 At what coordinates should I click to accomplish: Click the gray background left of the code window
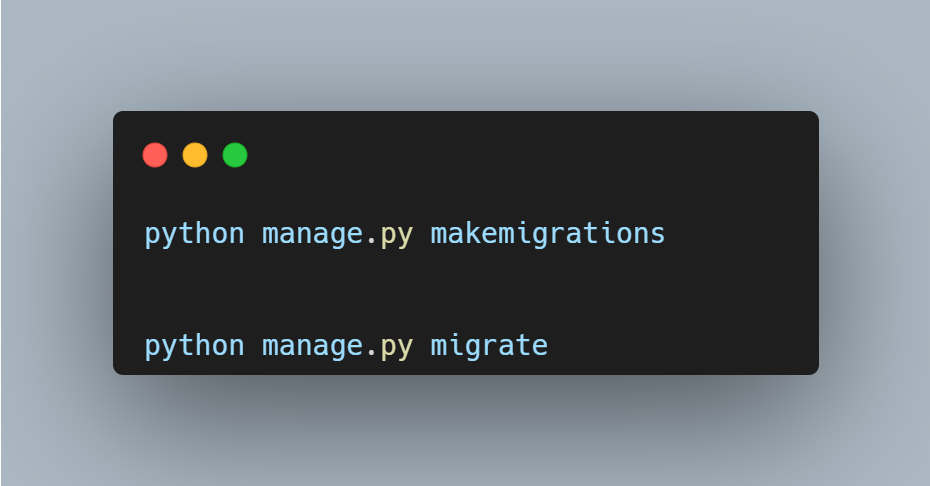56,243
